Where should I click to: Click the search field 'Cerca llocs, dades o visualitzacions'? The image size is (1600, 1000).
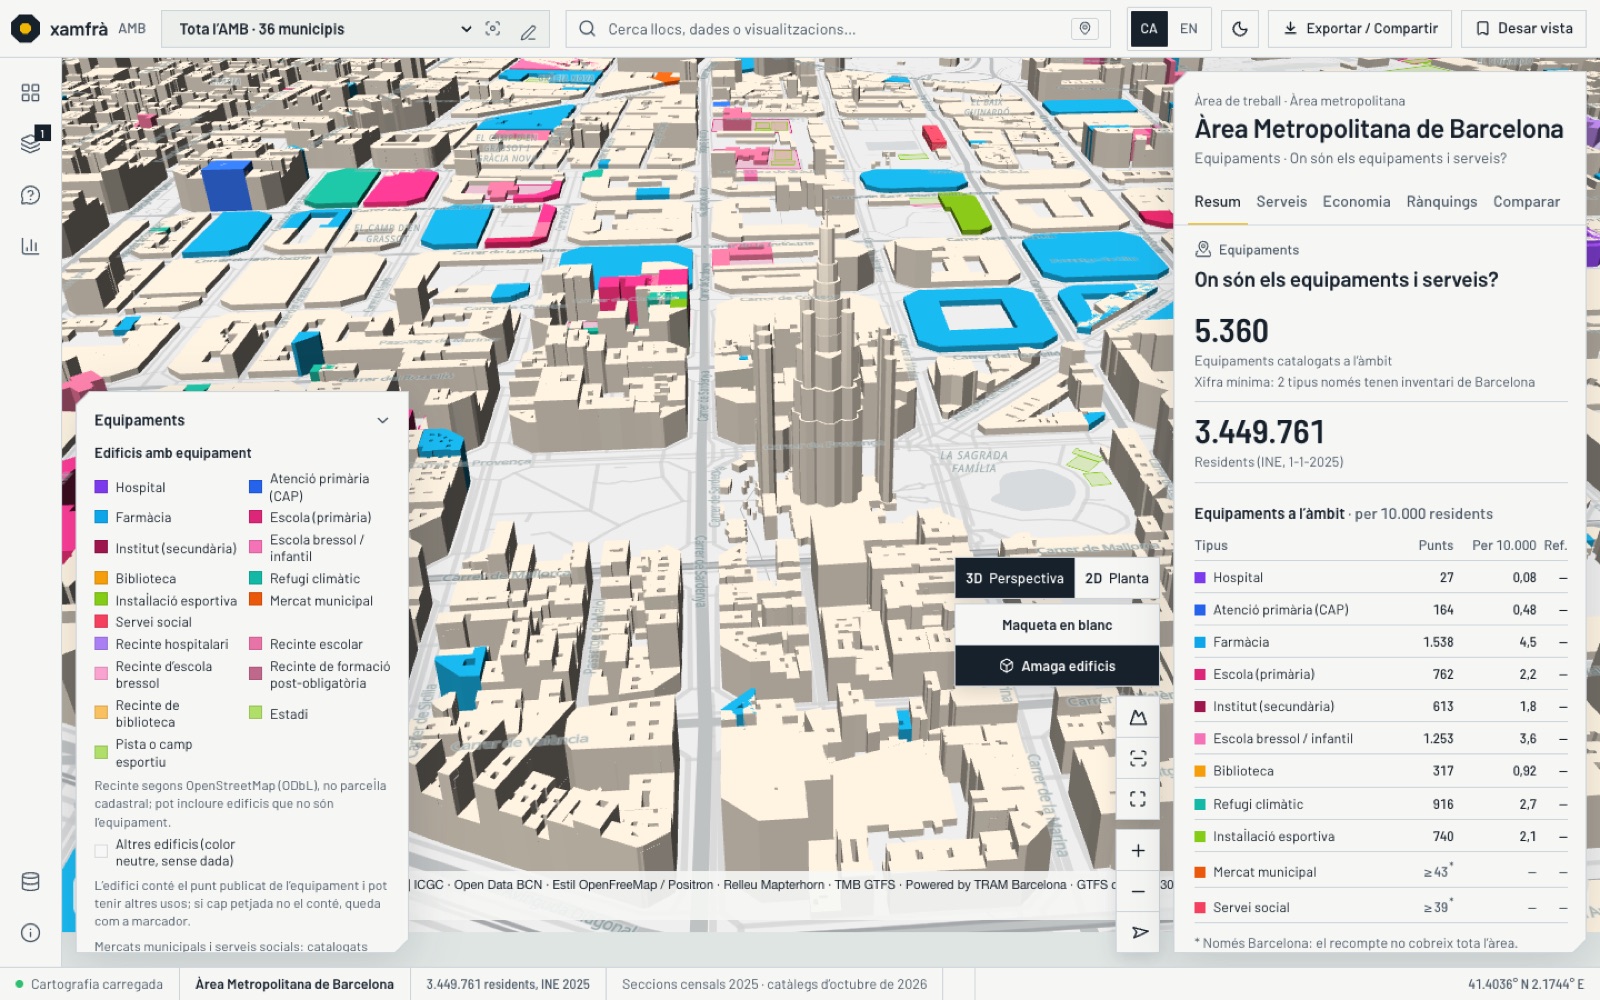click(x=837, y=29)
